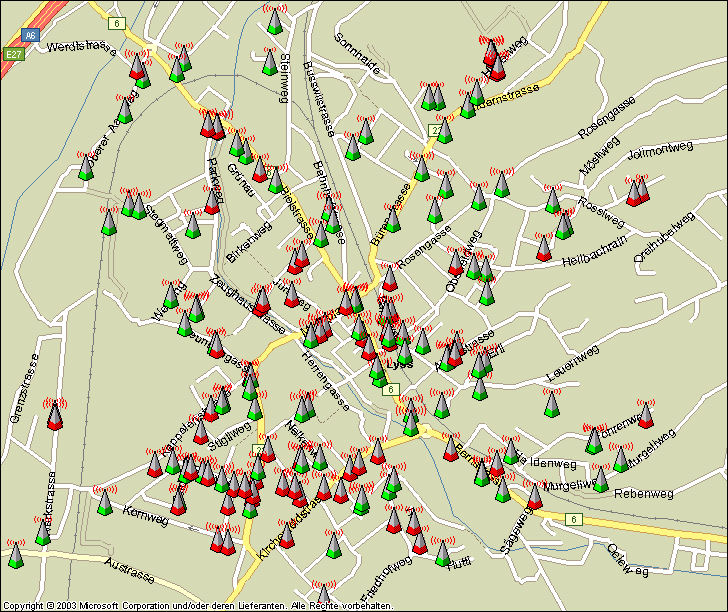
Task: Click the red antenna marker at Lehrenweg
Action: click(646, 415)
